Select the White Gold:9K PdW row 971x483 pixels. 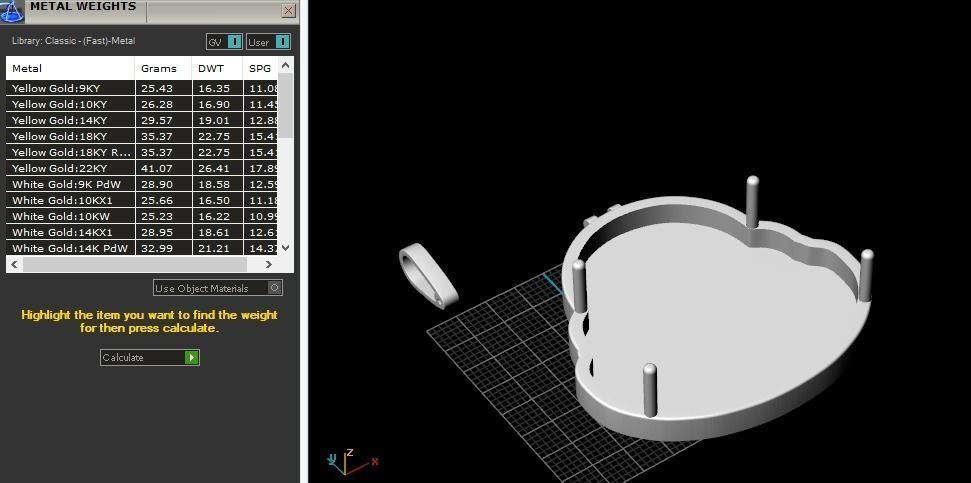pyautogui.click(x=142, y=184)
